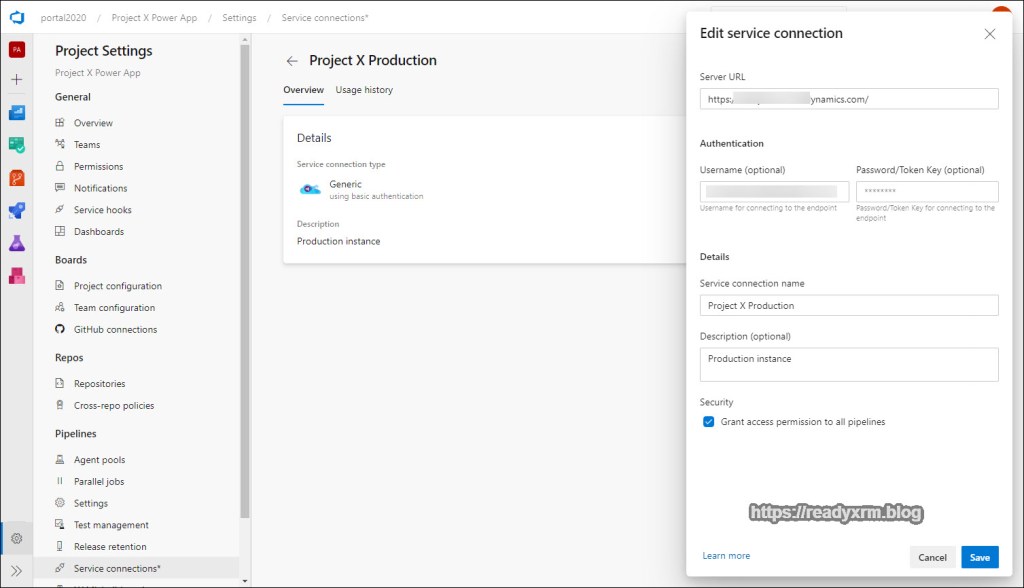This screenshot has height=588, width=1024.
Task: Close the Edit service connection panel
Action: pos(990,34)
